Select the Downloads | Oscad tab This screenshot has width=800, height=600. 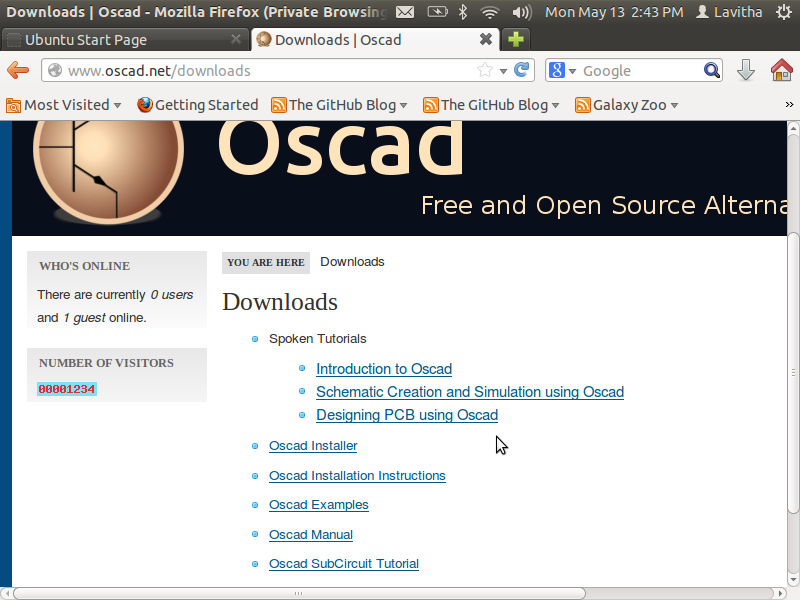pos(374,39)
